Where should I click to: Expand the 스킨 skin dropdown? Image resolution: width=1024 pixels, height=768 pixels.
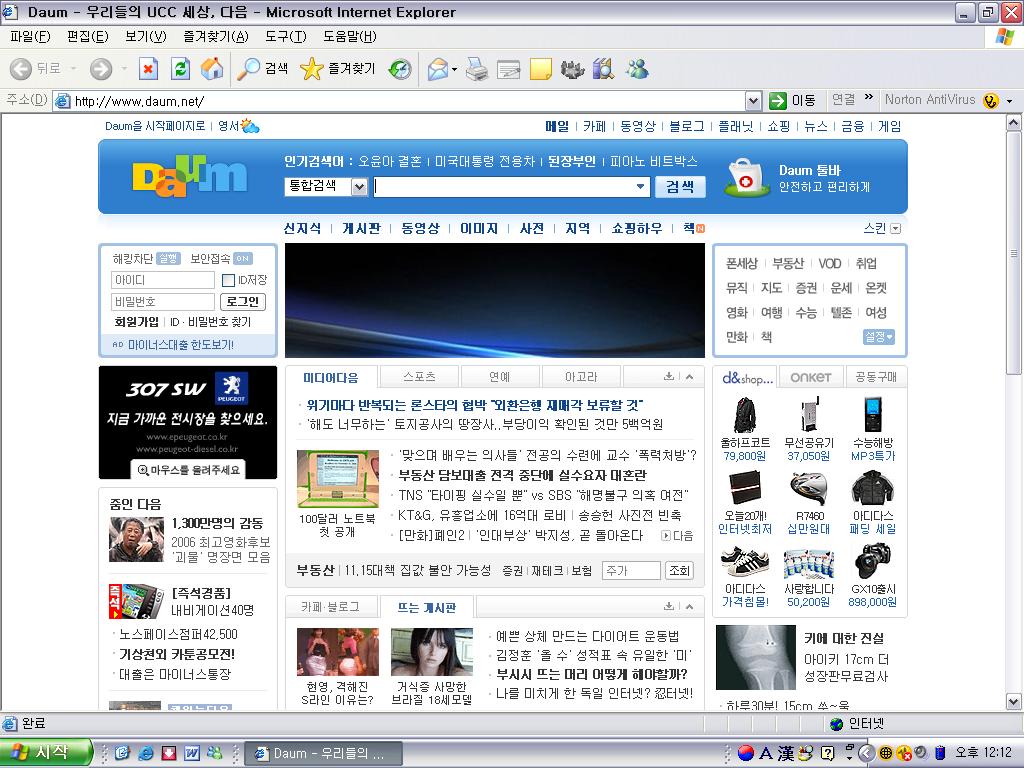click(x=895, y=229)
